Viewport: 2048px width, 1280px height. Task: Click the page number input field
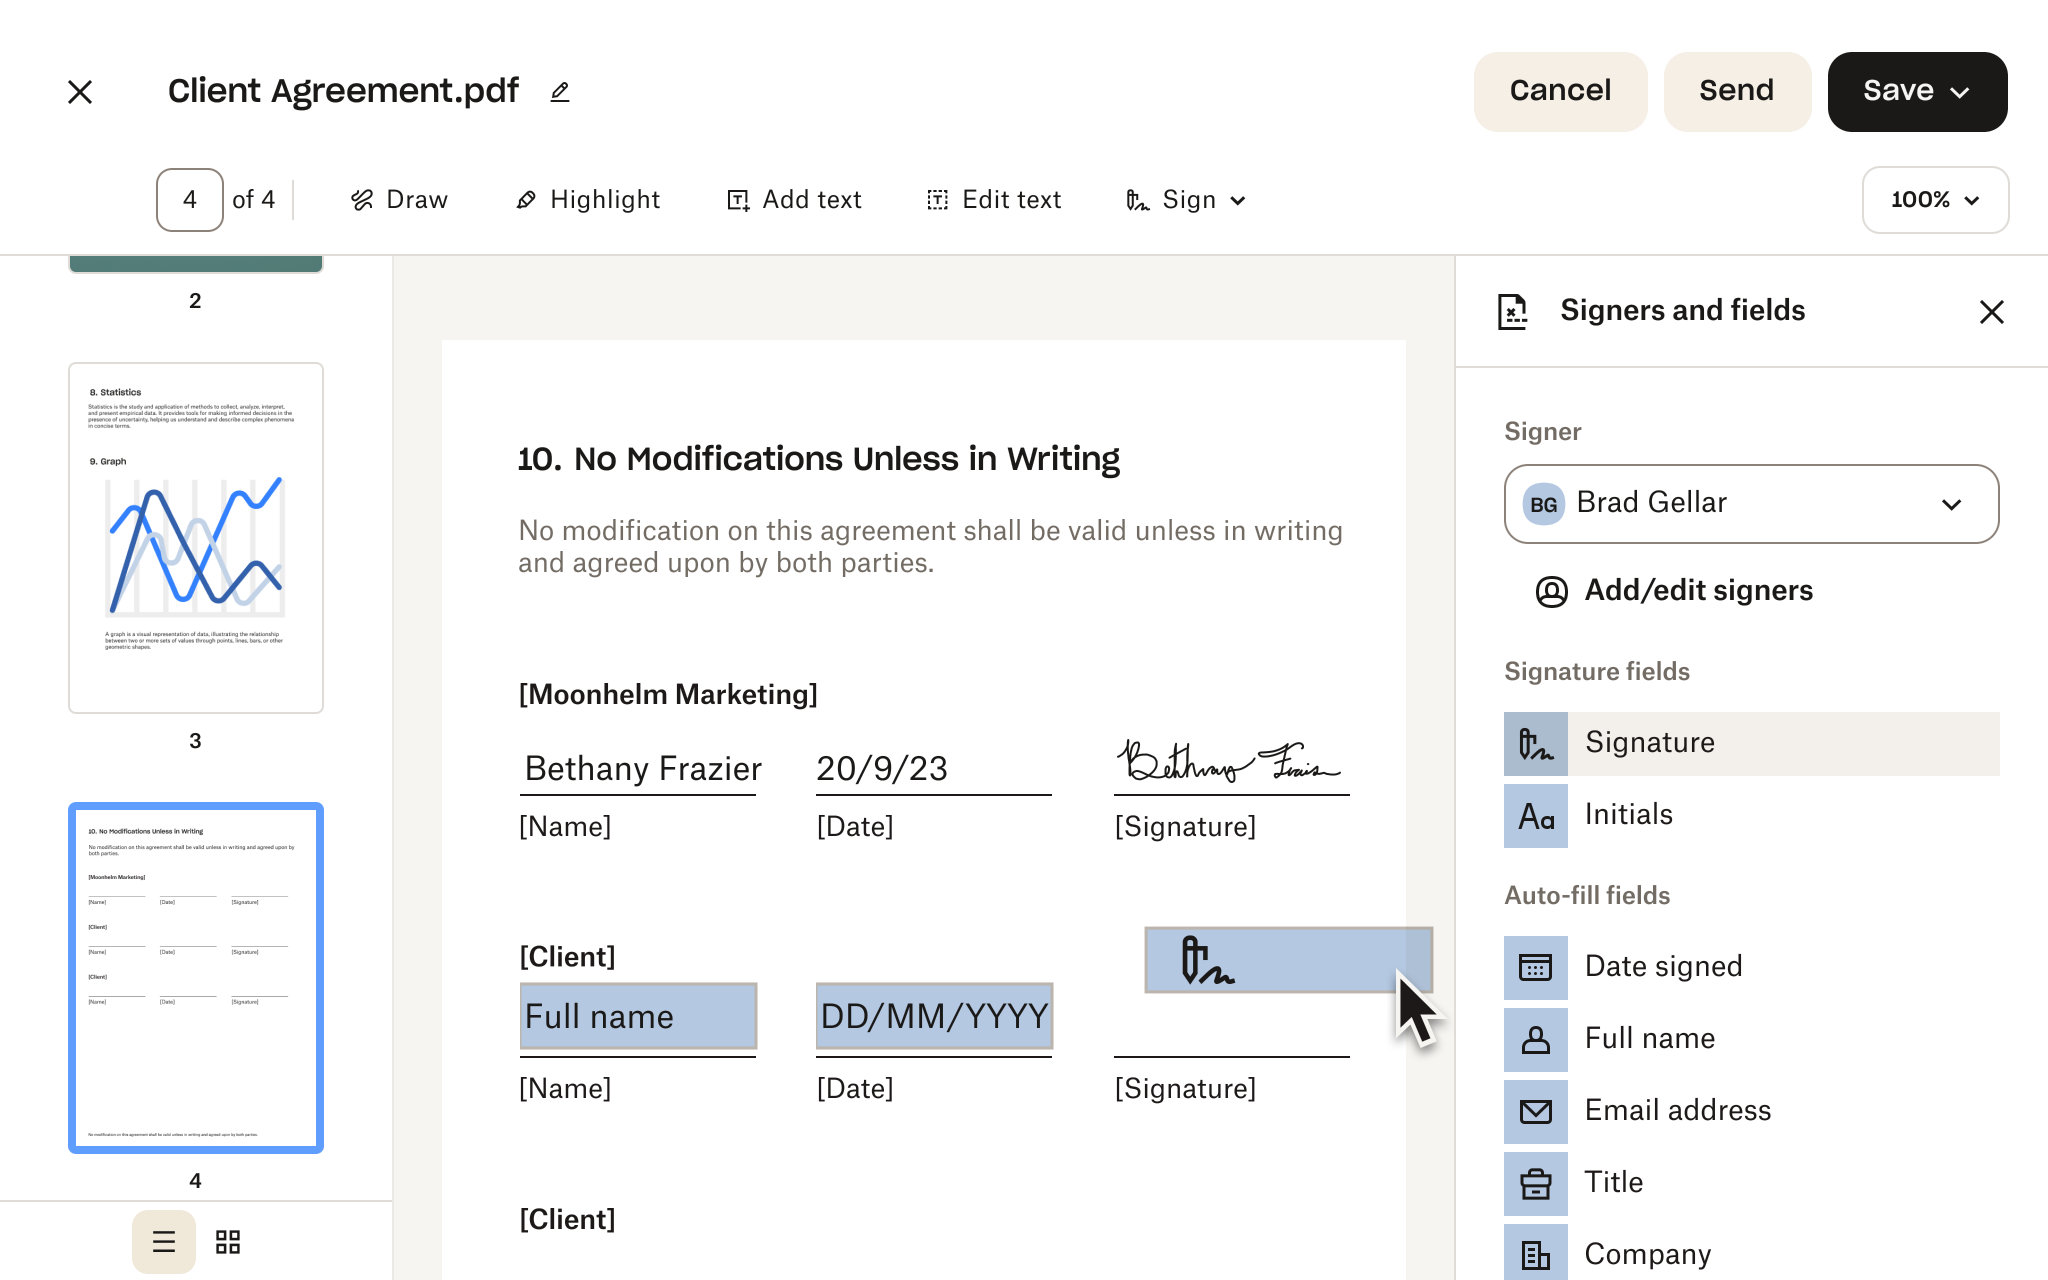(x=189, y=199)
